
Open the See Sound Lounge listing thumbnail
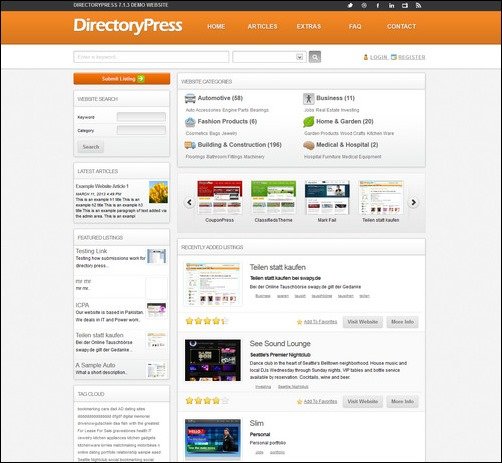pyautogui.click(x=213, y=360)
